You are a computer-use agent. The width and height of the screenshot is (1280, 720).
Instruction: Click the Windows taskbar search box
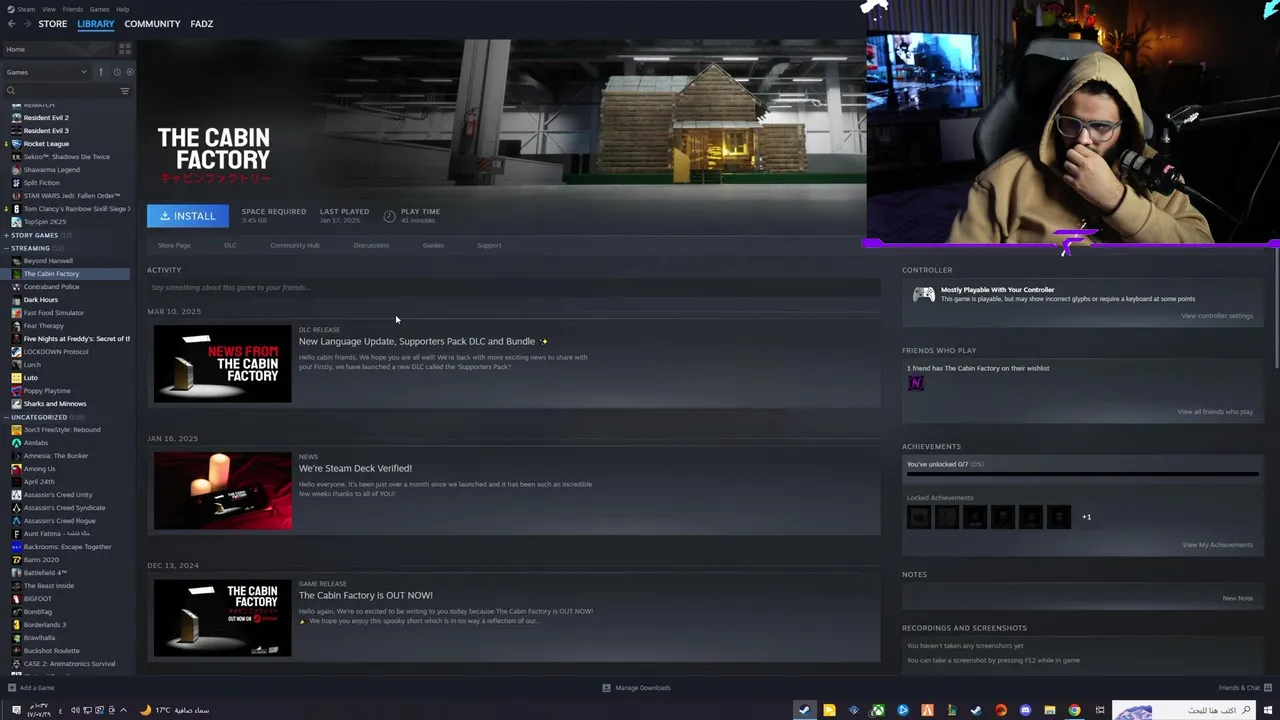click(x=1183, y=710)
